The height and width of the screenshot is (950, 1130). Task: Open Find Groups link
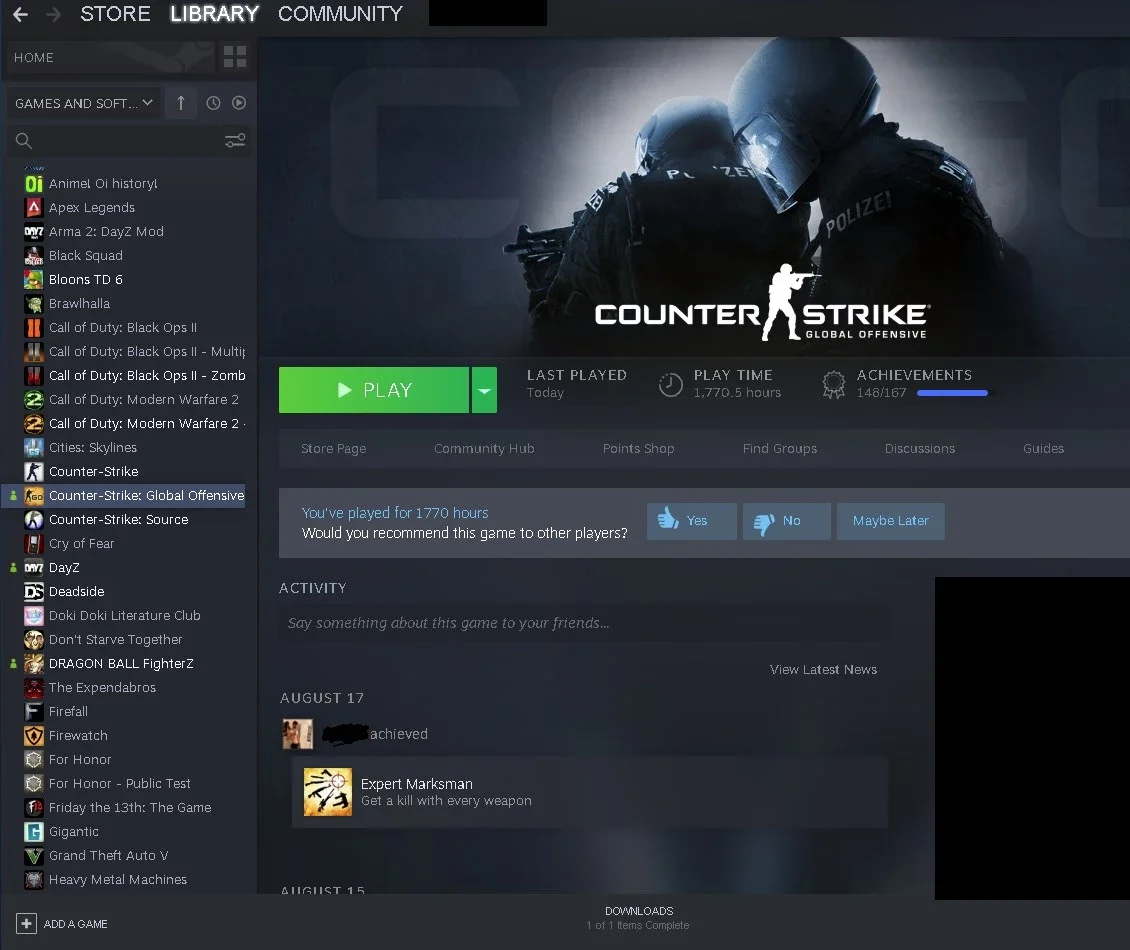coord(780,448)
